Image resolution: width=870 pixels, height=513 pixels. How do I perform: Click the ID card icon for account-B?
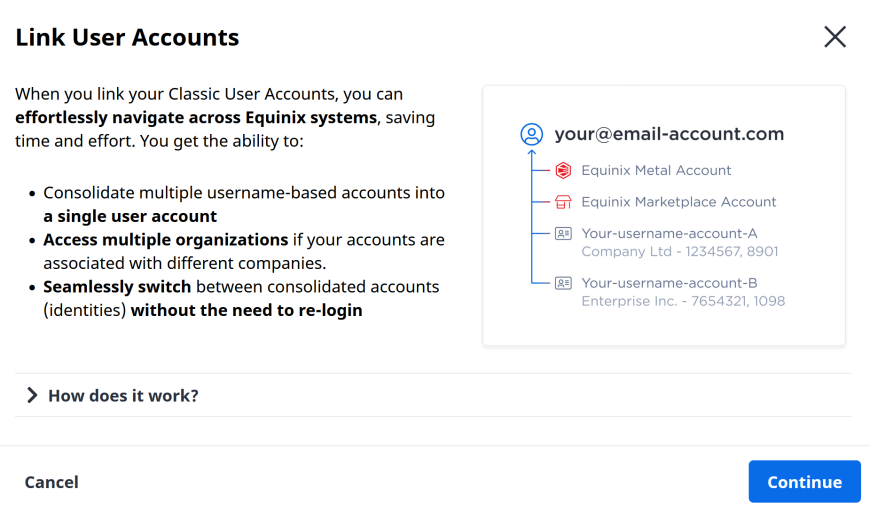[563, 283]
